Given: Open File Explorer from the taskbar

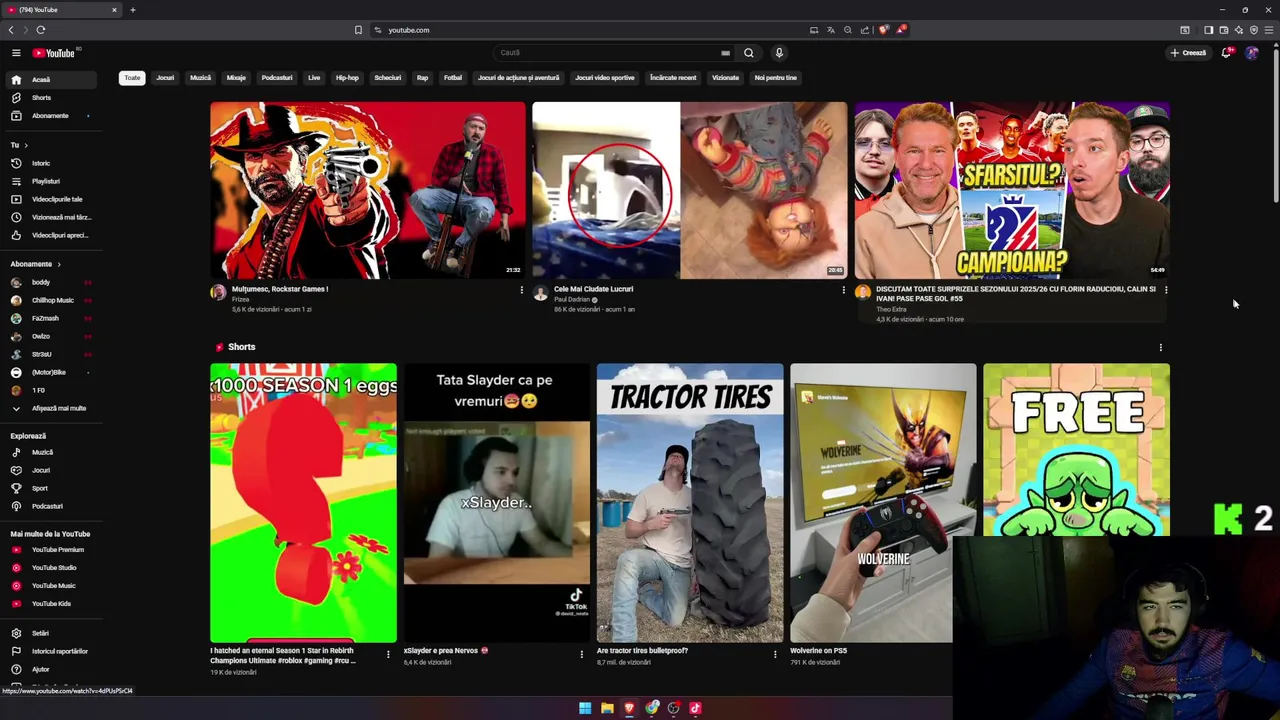Looking at the screenshot, I should tap(607, 708).
